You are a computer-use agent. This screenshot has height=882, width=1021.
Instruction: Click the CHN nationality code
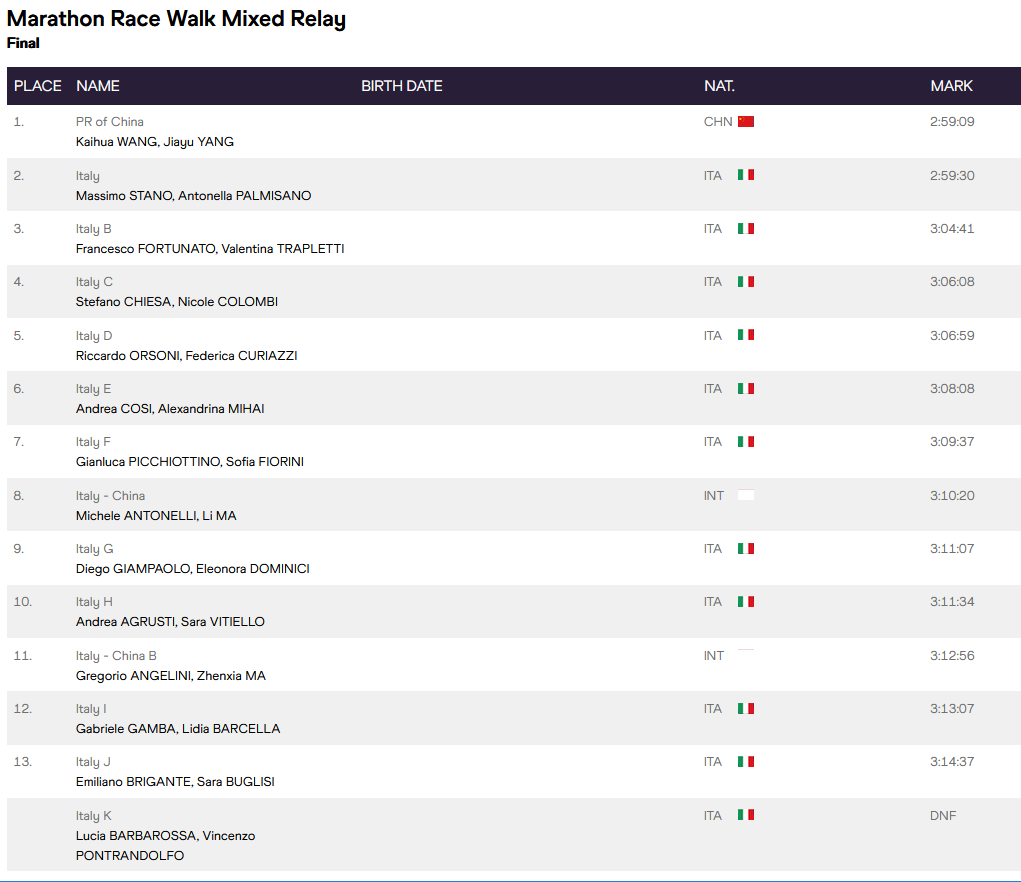coord(718,122)
